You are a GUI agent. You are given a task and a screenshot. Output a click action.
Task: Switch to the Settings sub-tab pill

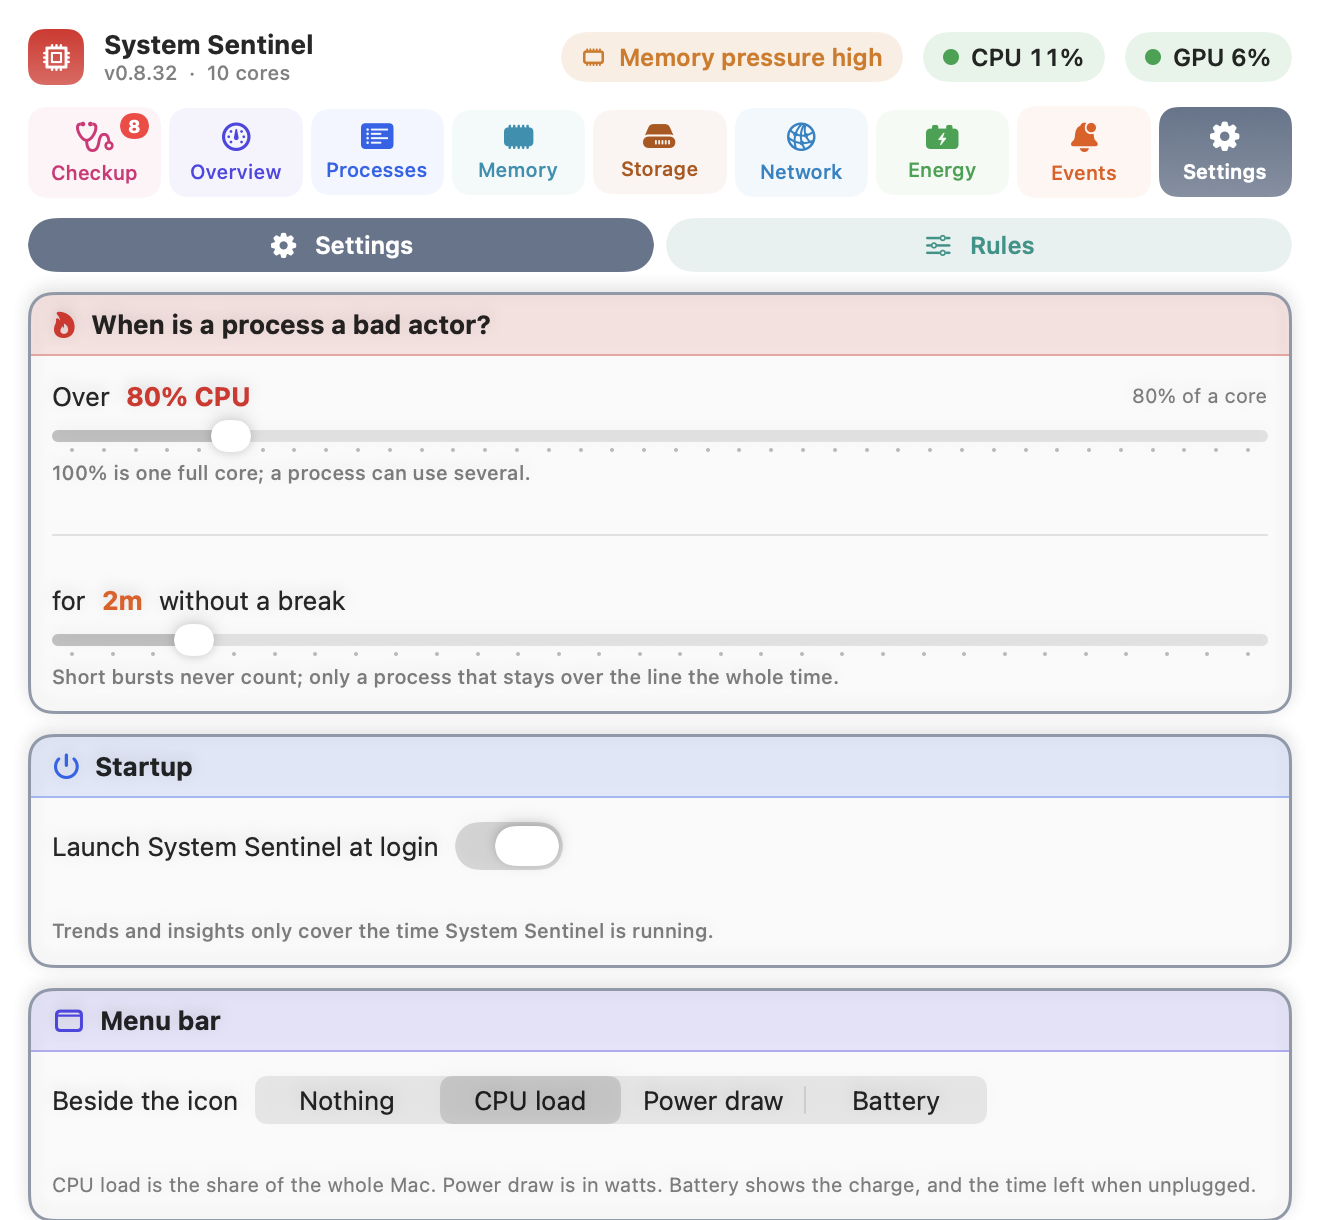point(341,245)
